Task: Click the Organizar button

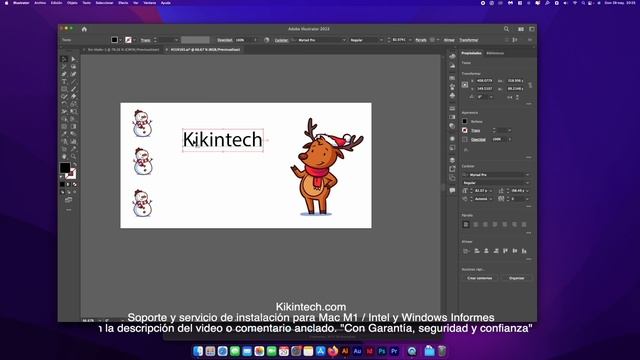Action: tap(516, 278)
